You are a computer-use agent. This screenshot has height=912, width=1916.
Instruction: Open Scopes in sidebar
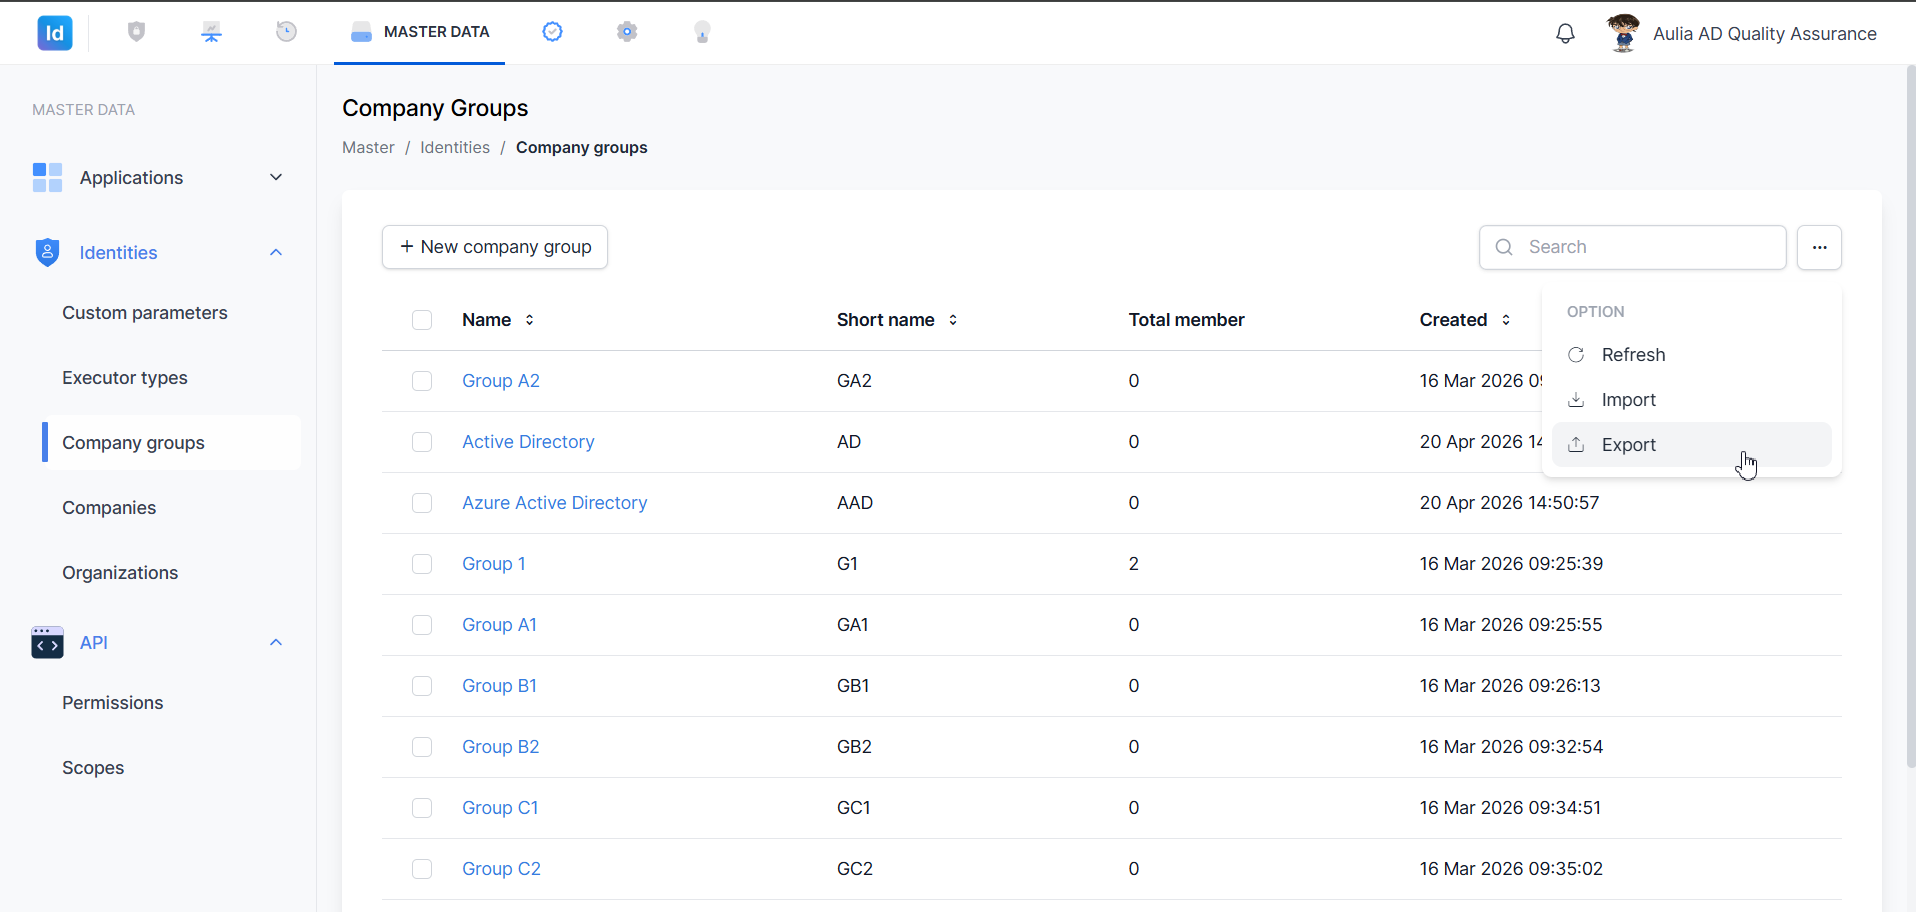coord(93,768)
